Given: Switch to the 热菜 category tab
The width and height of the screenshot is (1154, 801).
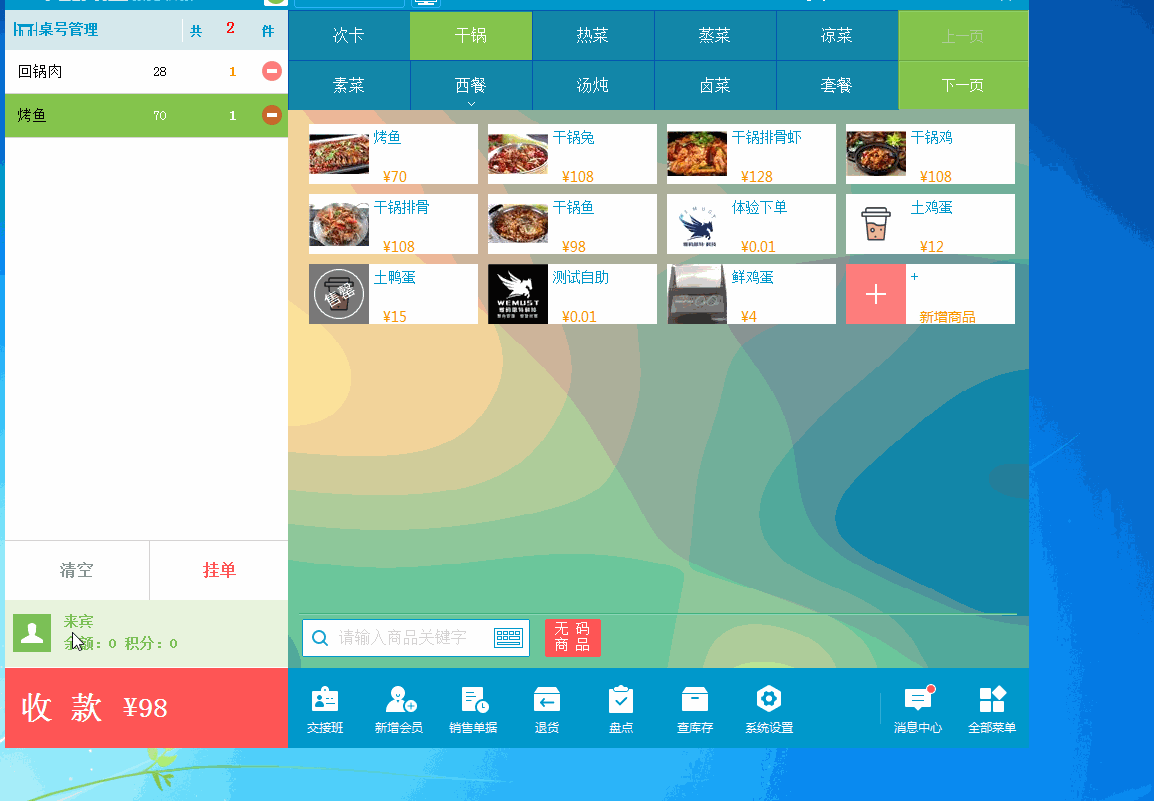Looking at the screenshot, I should (593, 36).
